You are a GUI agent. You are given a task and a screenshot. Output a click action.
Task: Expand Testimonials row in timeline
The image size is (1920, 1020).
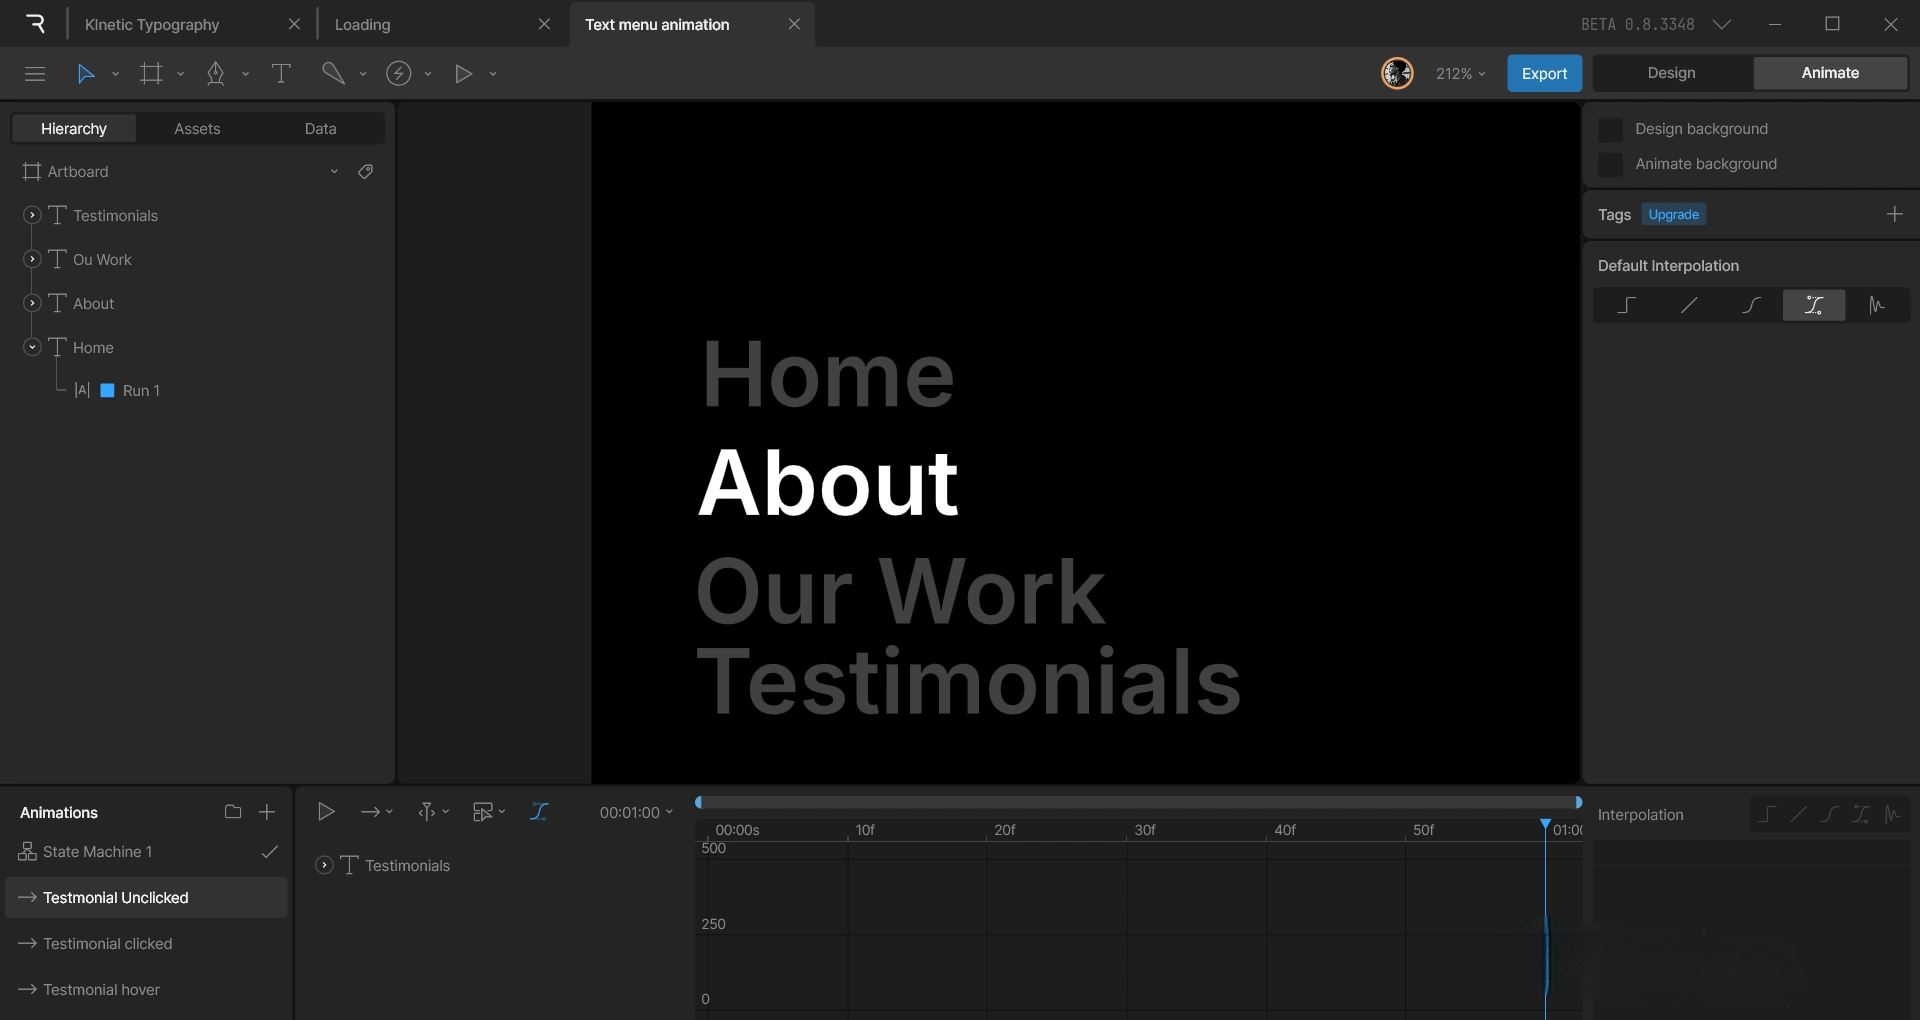(x=324, y=865)
